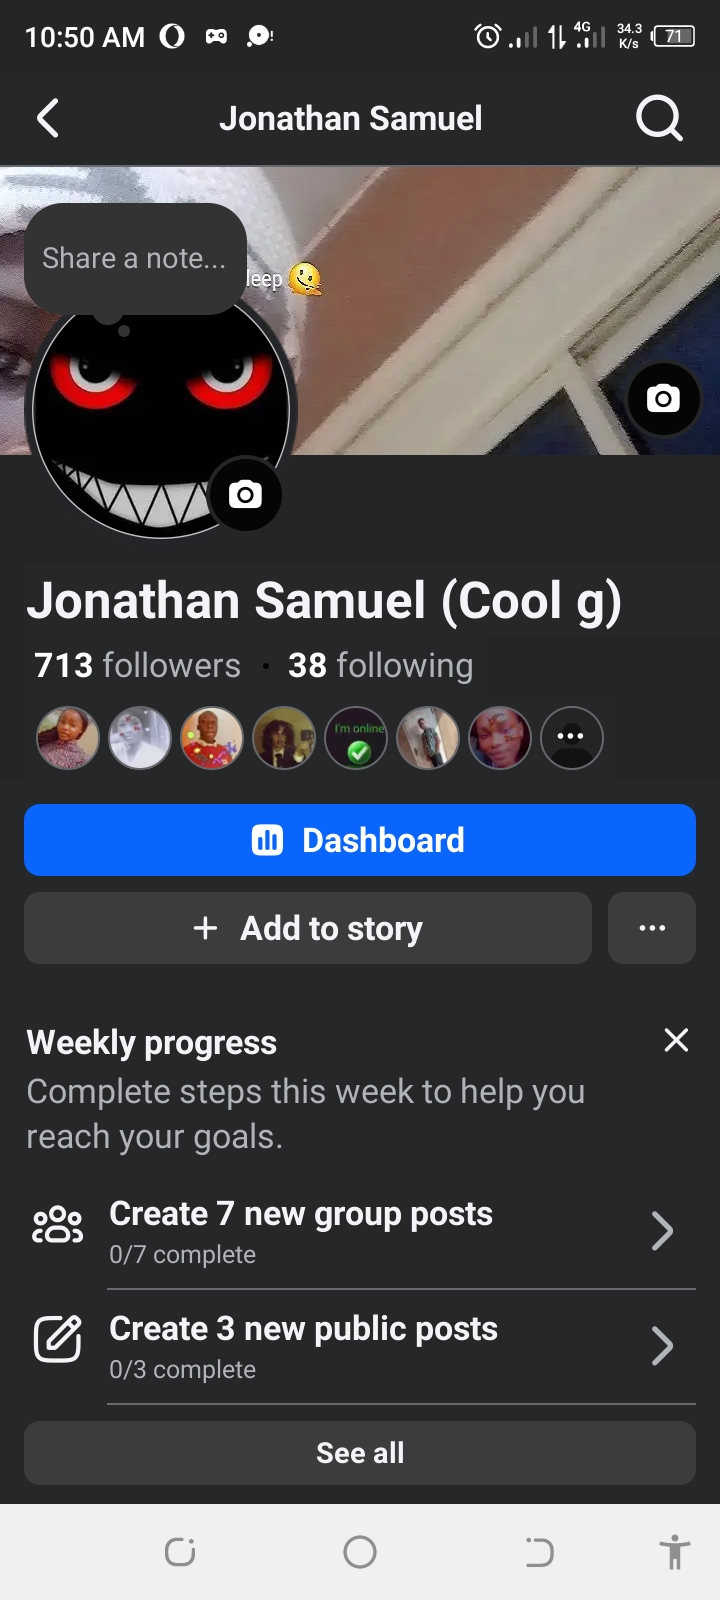Tap the Share a note bubble
Image resolution: width=720 pixels, height=1600 pixels.
tap(135, 258)
